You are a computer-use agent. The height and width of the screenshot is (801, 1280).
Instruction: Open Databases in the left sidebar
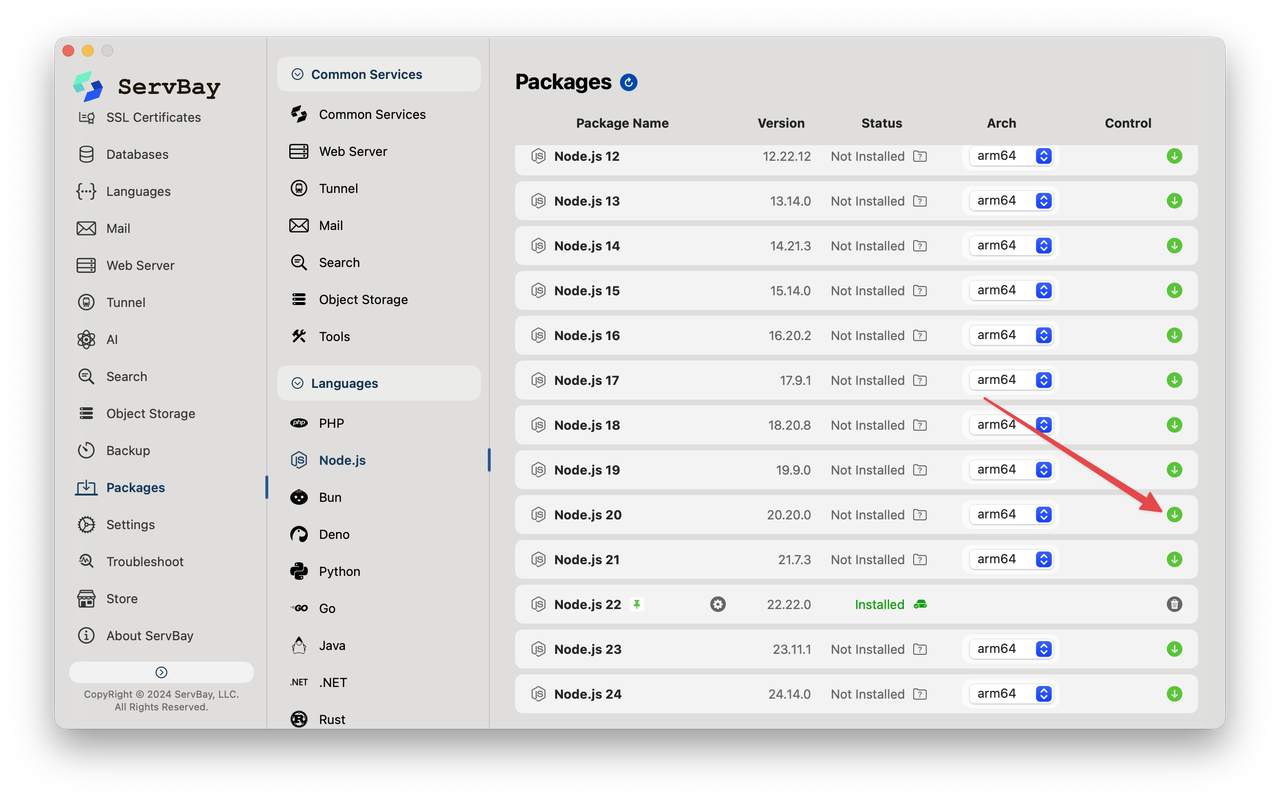click(137, 154)
